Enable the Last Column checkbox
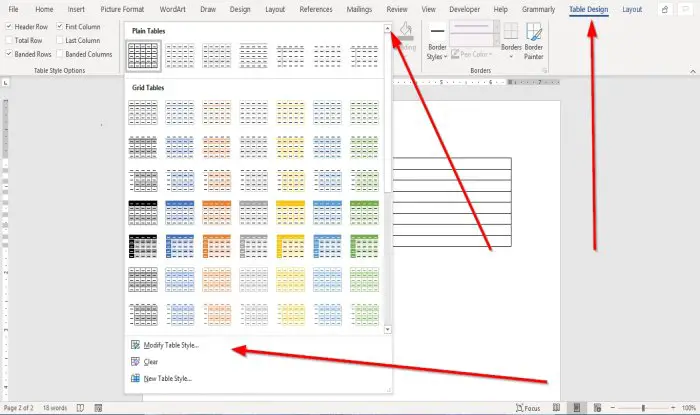 click(59, 40)
